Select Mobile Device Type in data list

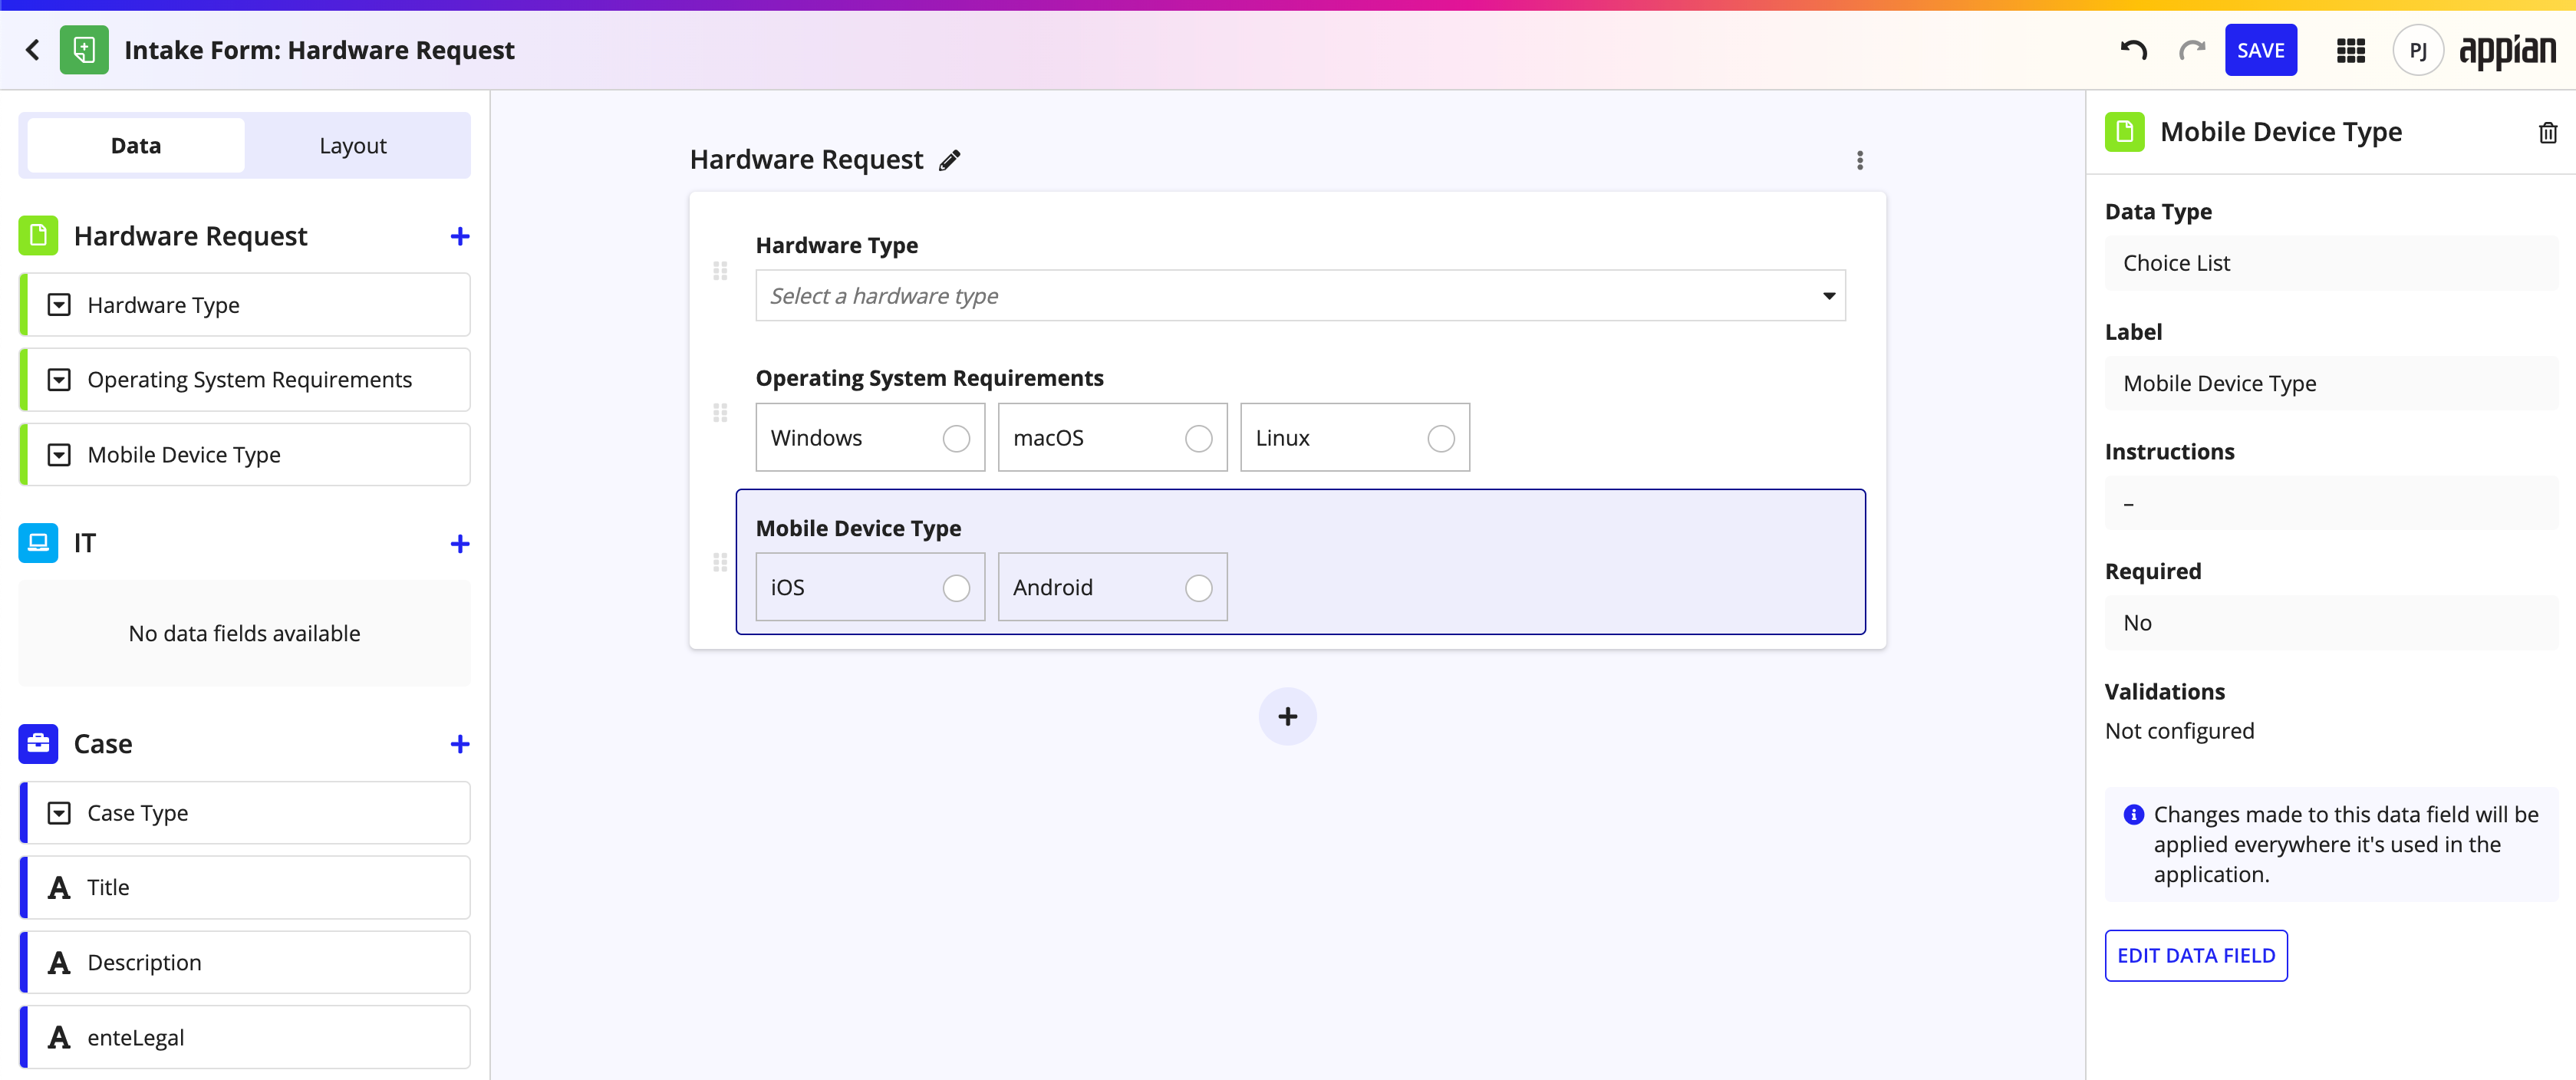pos(245,455)
